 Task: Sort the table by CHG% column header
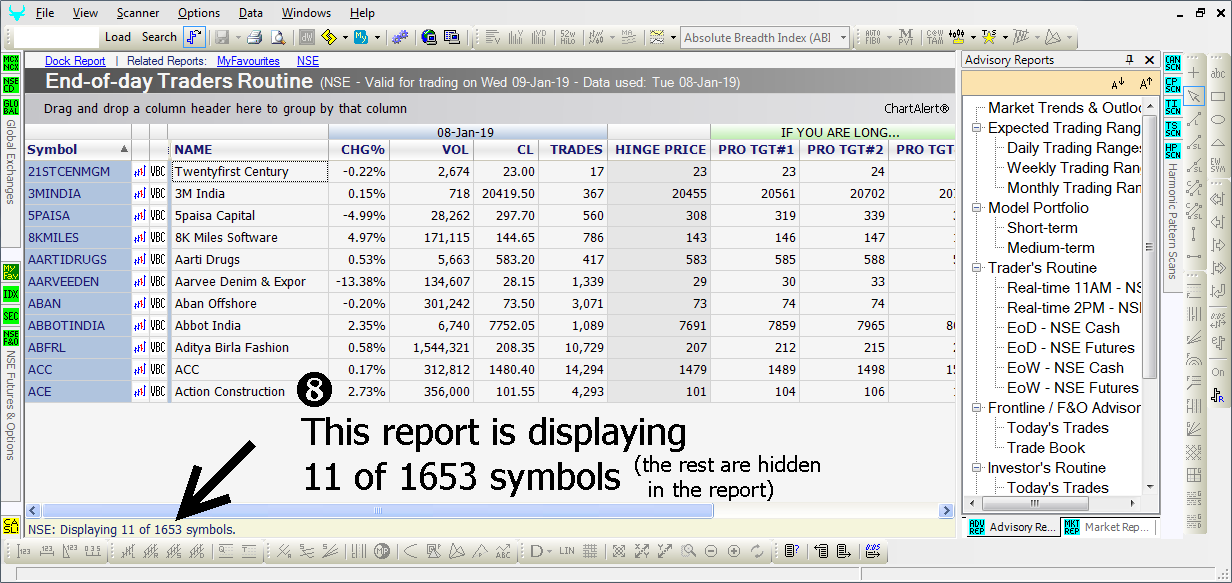pos(359,150)
